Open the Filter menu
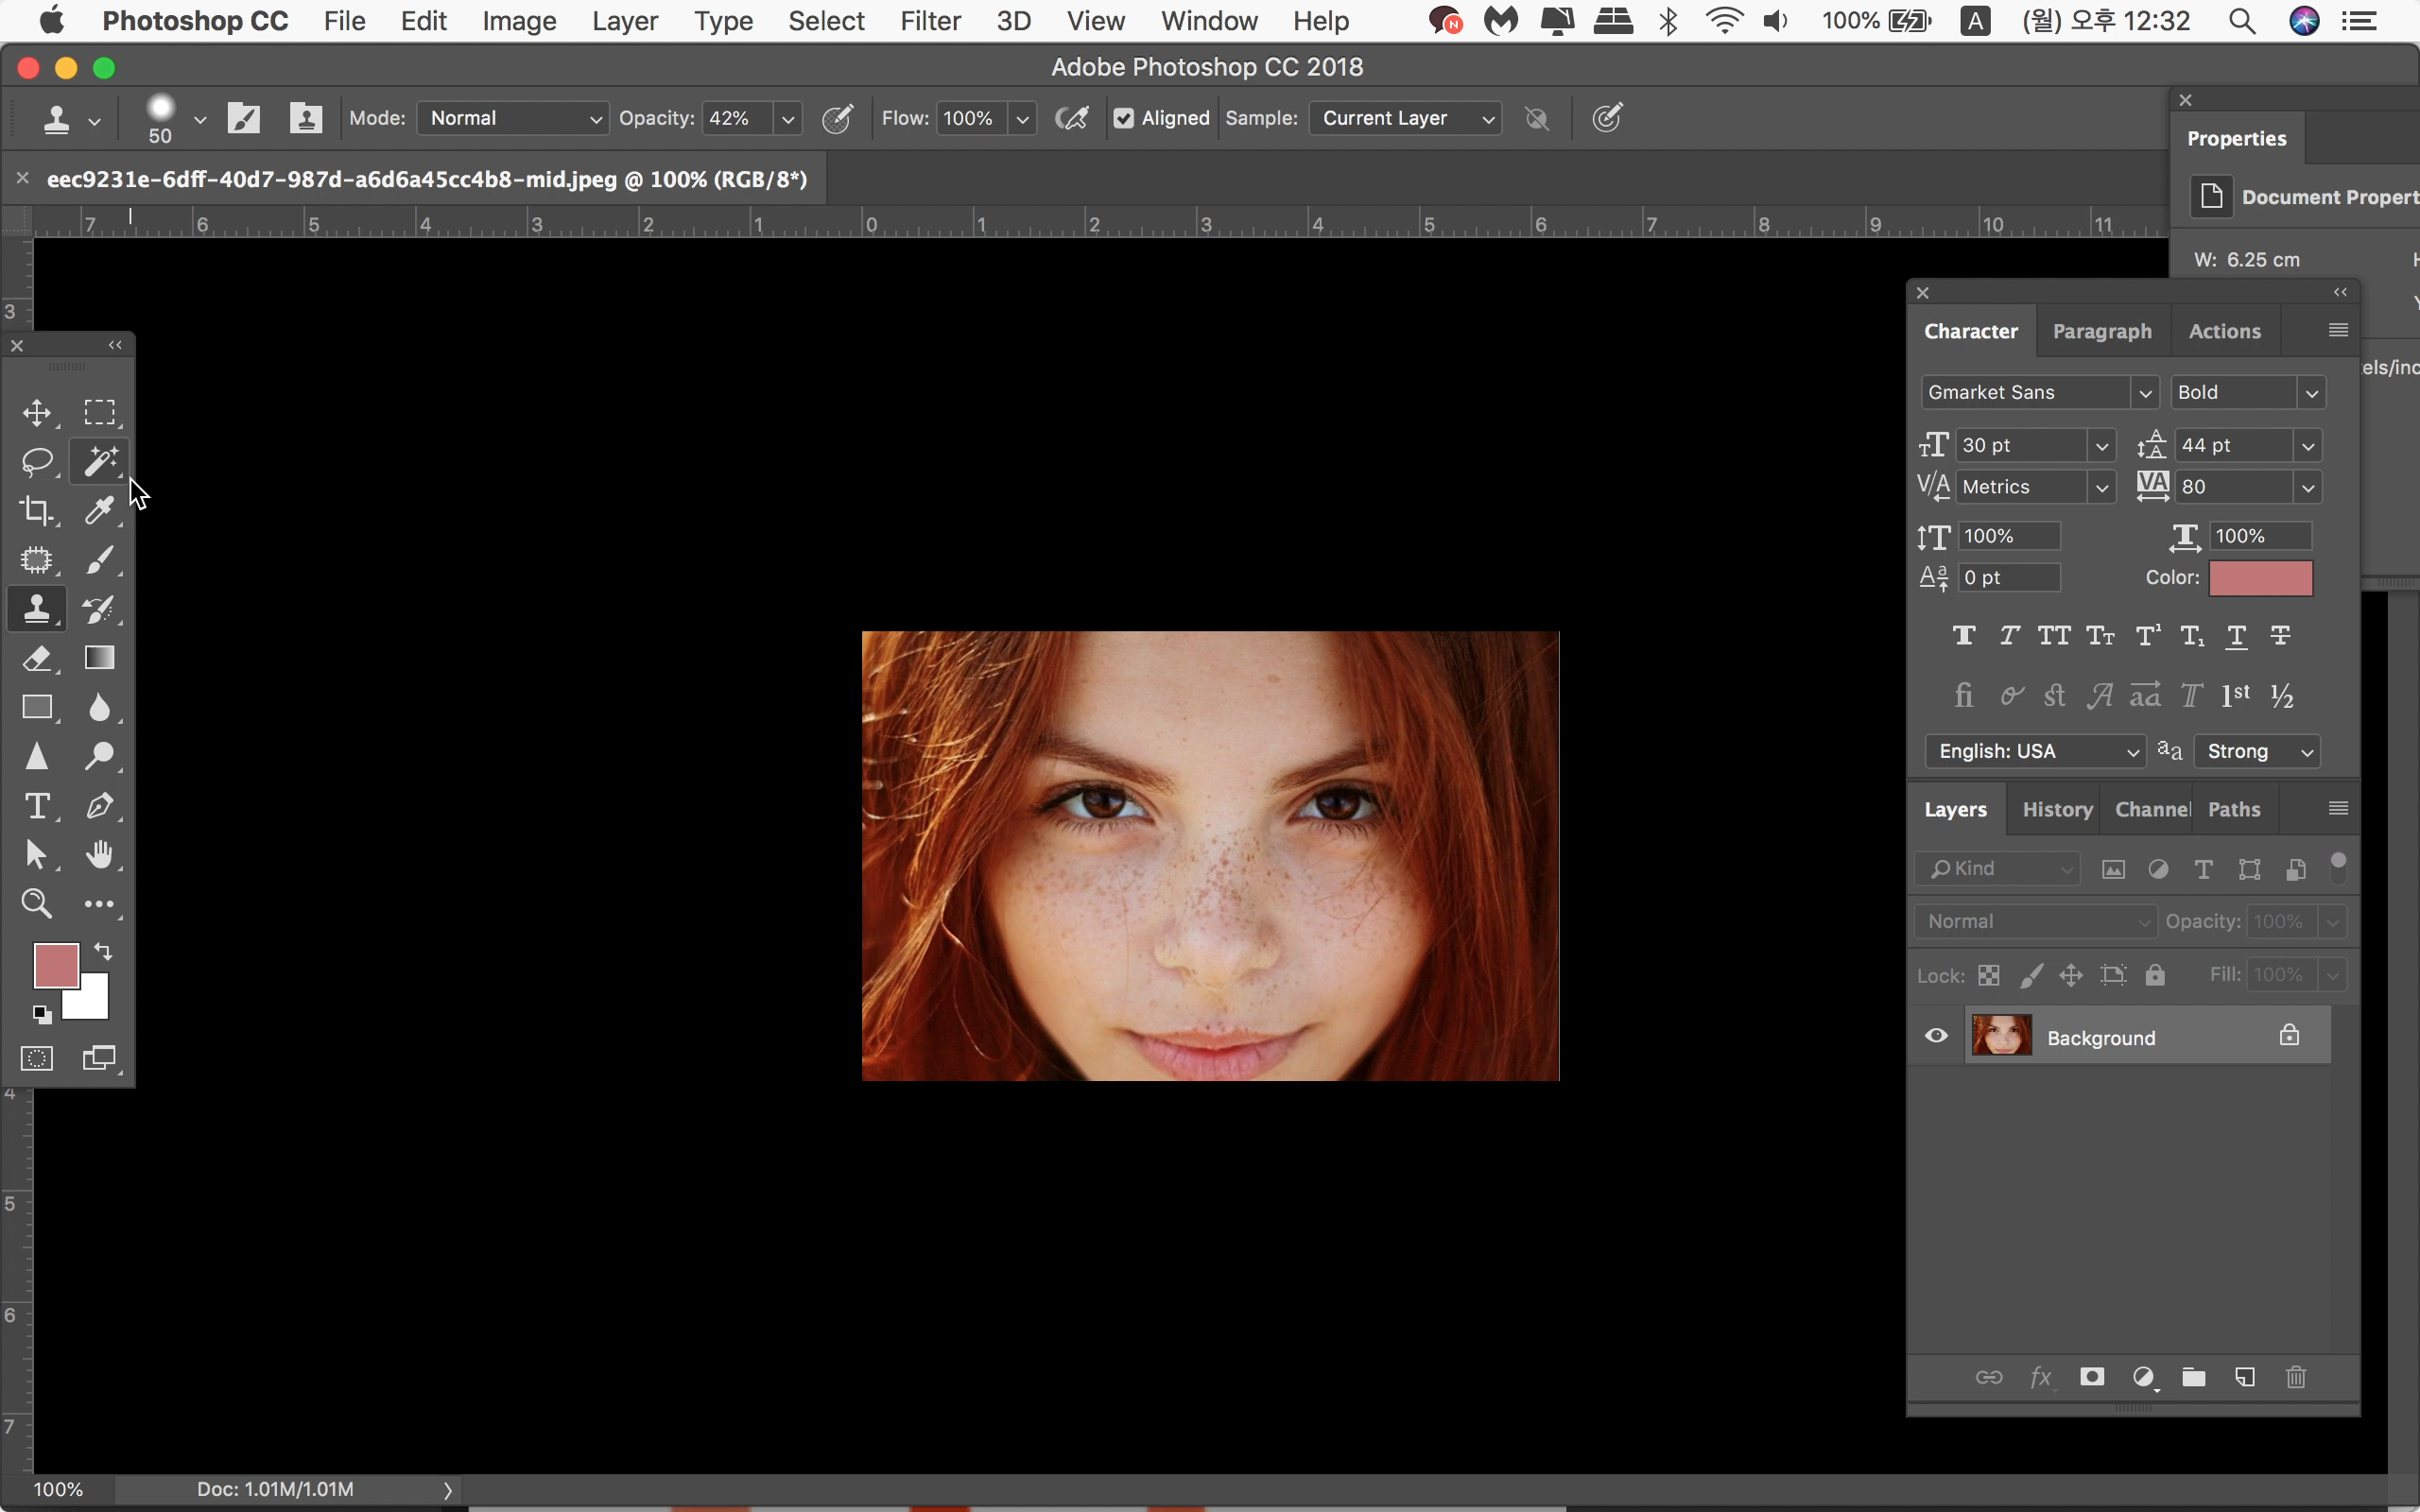This screenshot has width=2420, height=1512. (x=929, y=21)
